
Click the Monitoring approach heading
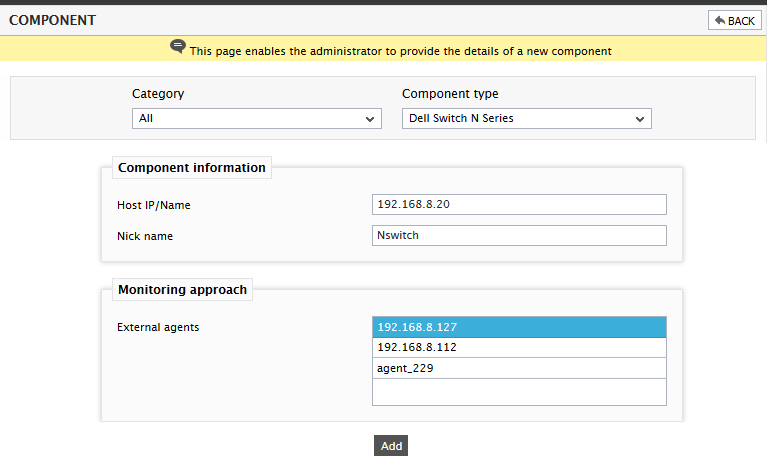click(182, 289)
